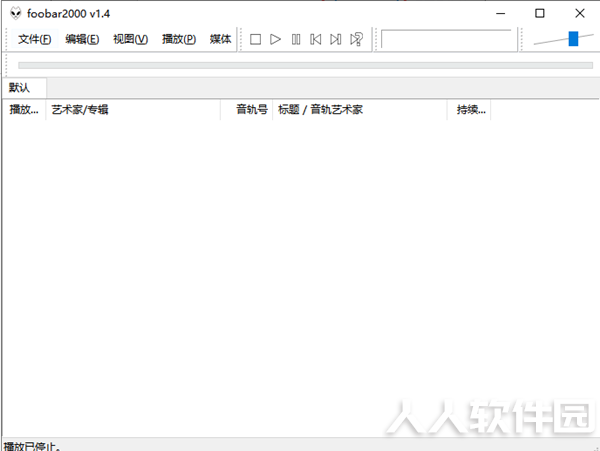
Task: Skip to the next track
Action: click(x=336, y=39)
